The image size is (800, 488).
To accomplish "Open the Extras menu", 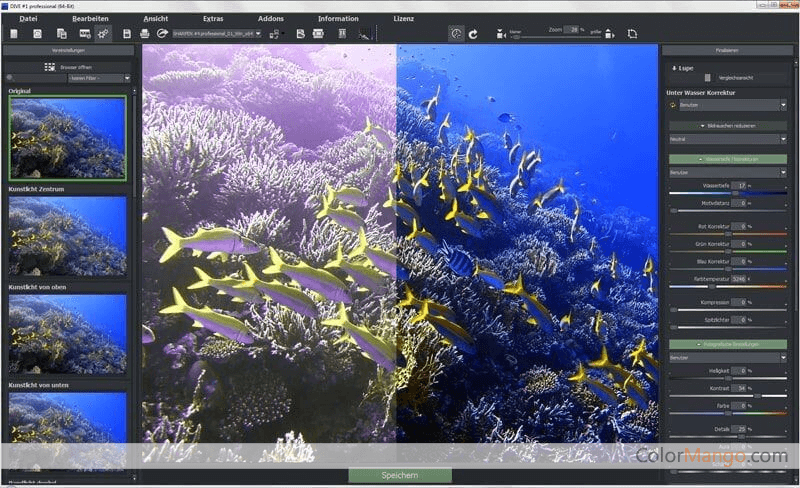I will (213, 19).
